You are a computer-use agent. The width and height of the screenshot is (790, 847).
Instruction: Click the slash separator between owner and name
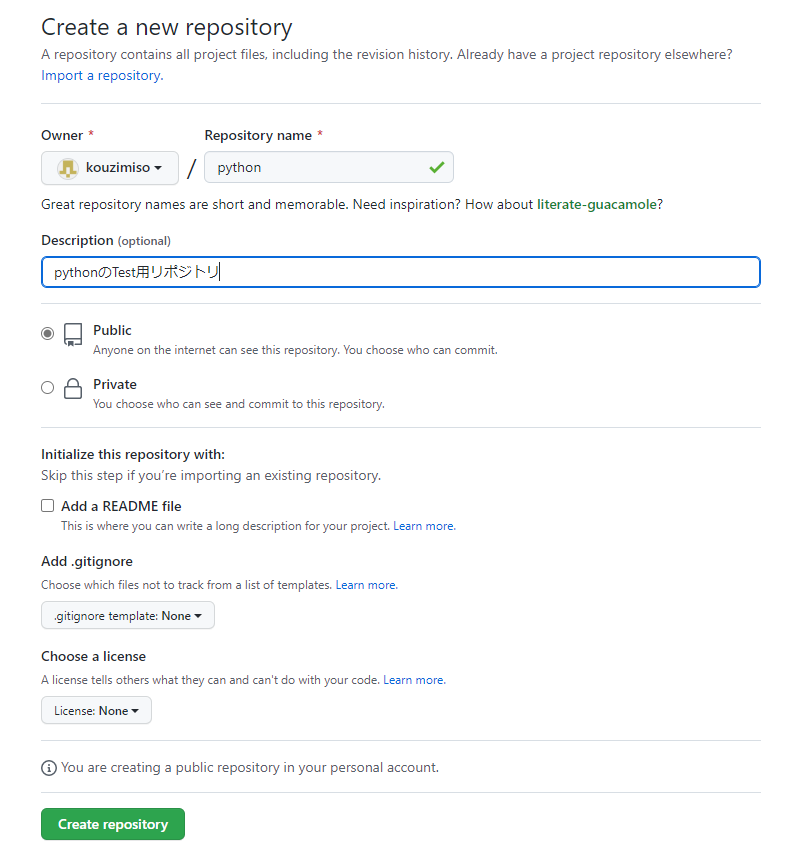pos(190,167)
